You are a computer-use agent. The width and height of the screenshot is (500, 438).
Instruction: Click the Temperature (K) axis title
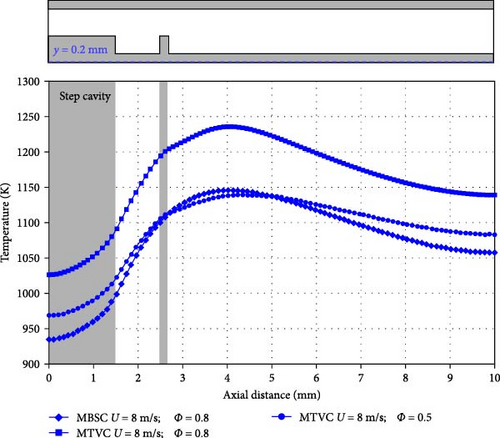coord(5,222)
